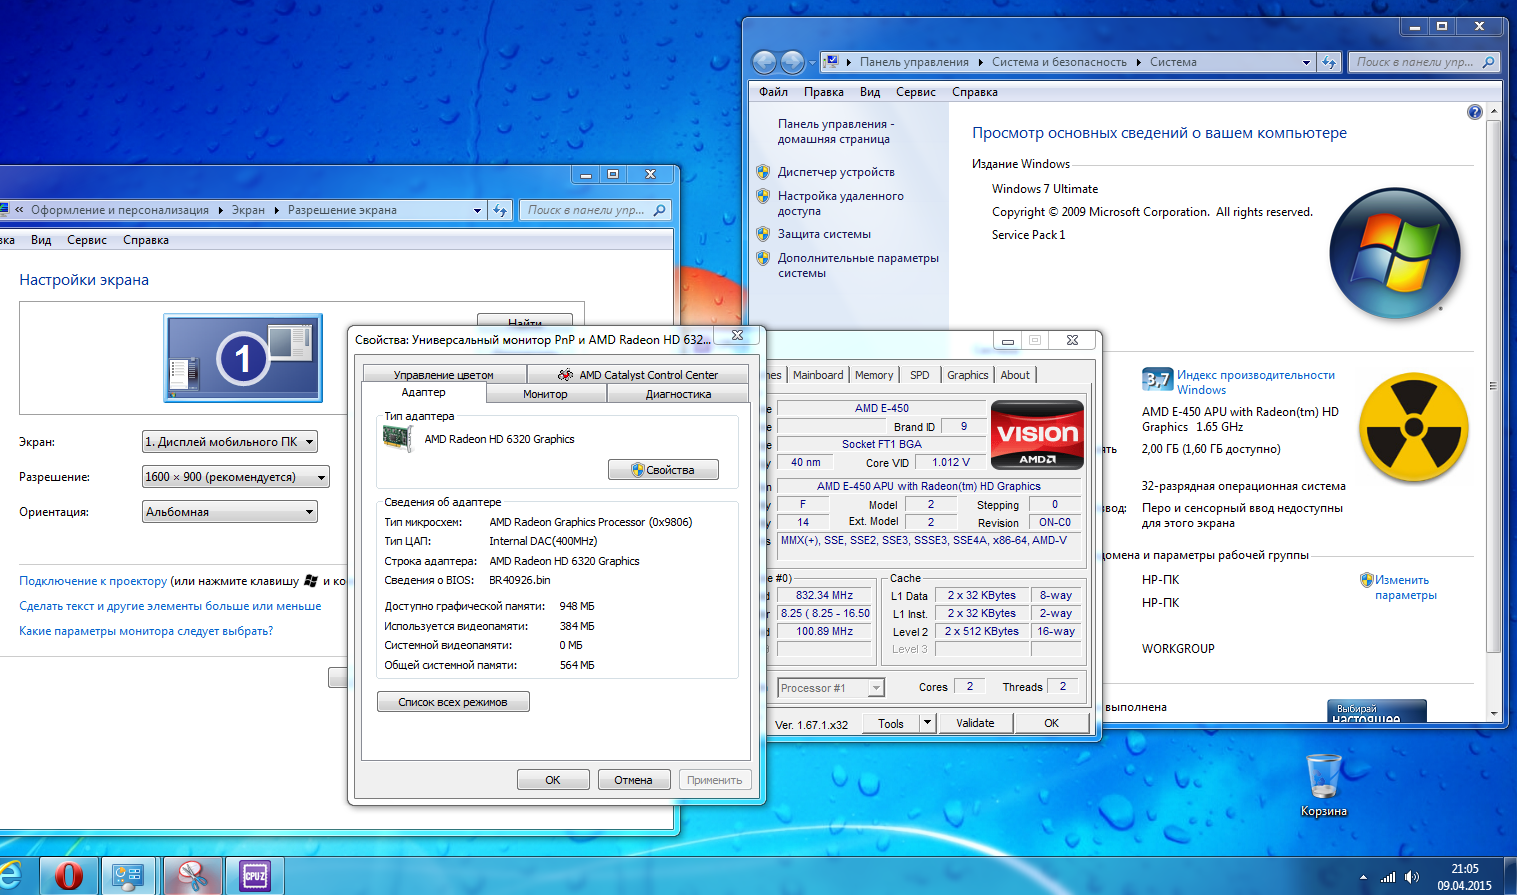Expand the arrow next to CPU-Z Tools button
The width and height of the screenshot is (1517, 895).
[927, 722]
